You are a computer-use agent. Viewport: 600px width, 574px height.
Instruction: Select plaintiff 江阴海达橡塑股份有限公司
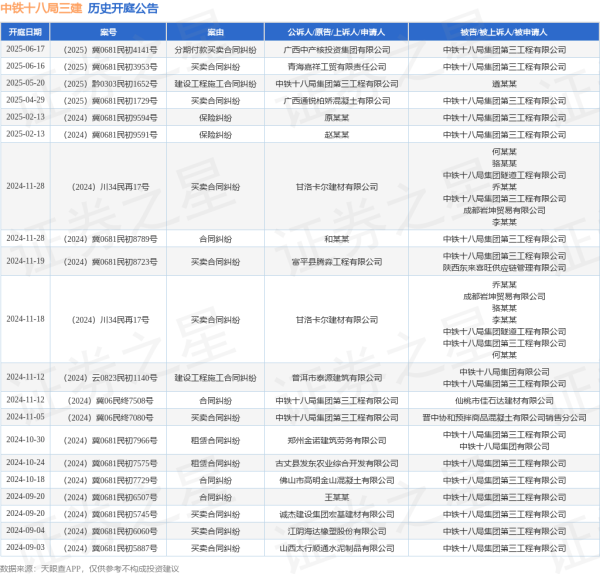click(x=336, y=530)
